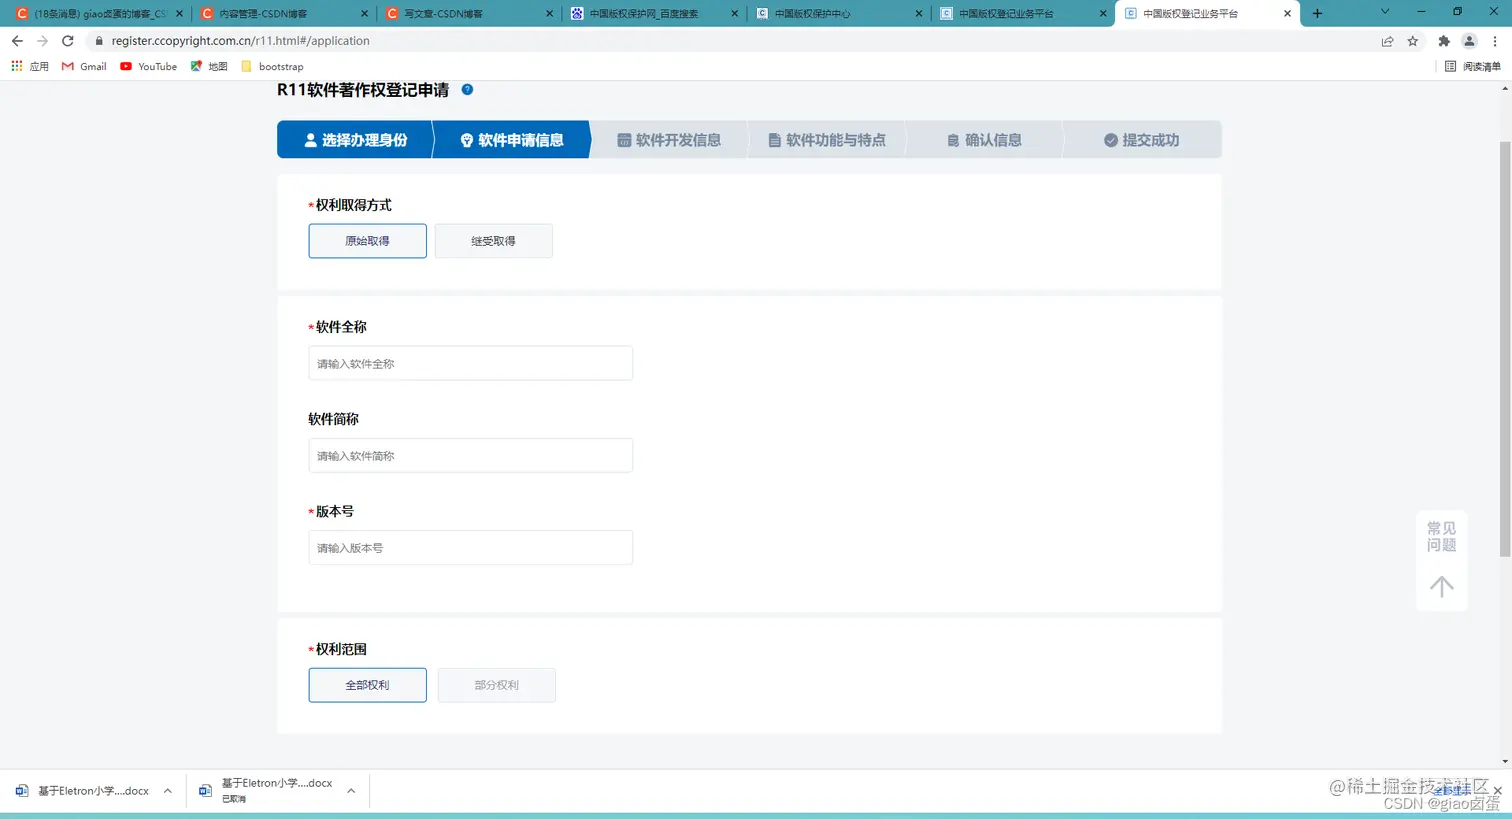Choose 部分权利 under 权利范围
This screenshot has width=1512, height=819.
tap(496, 685)
